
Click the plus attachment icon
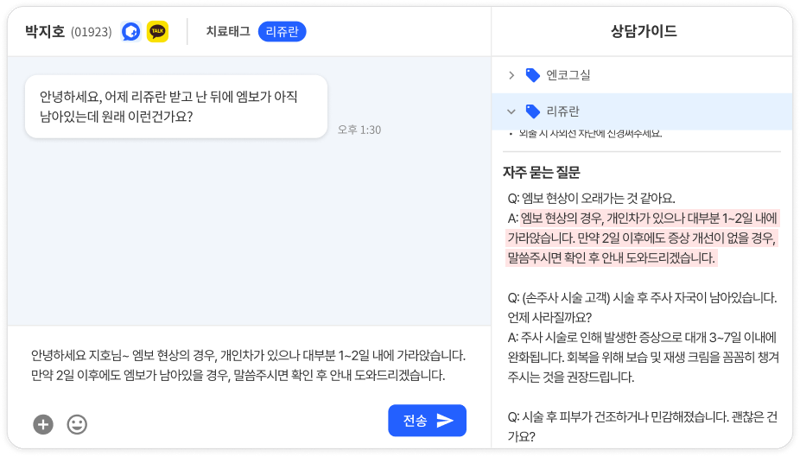point(43,424)
